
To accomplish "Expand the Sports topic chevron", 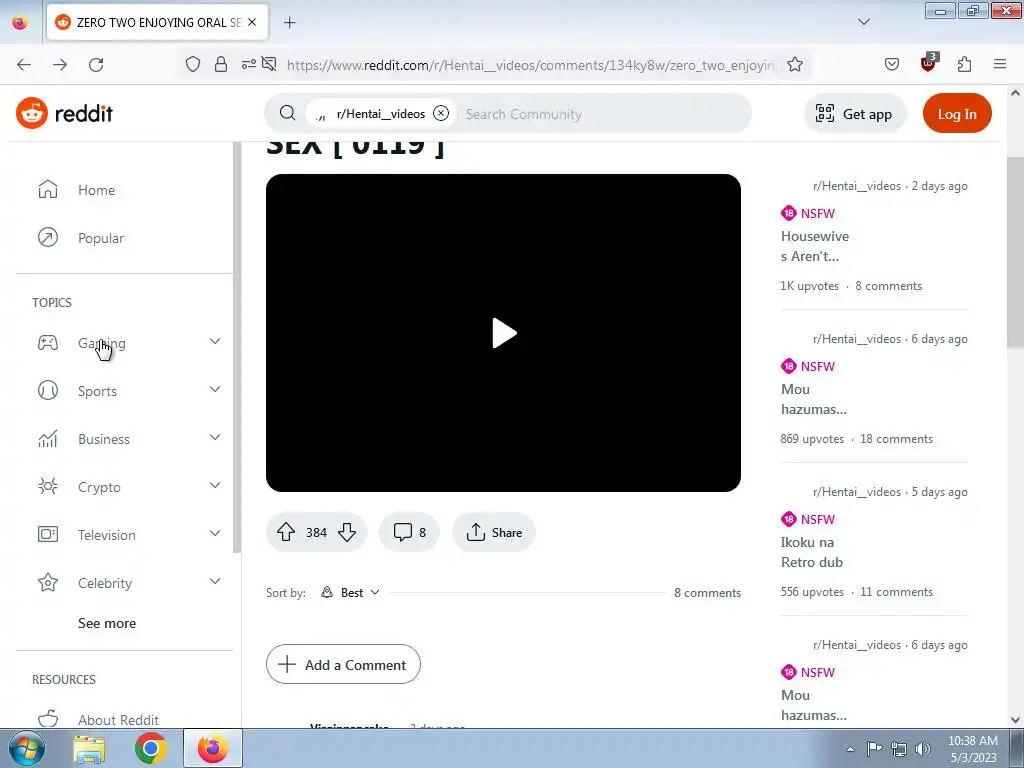I will (215, 390).
